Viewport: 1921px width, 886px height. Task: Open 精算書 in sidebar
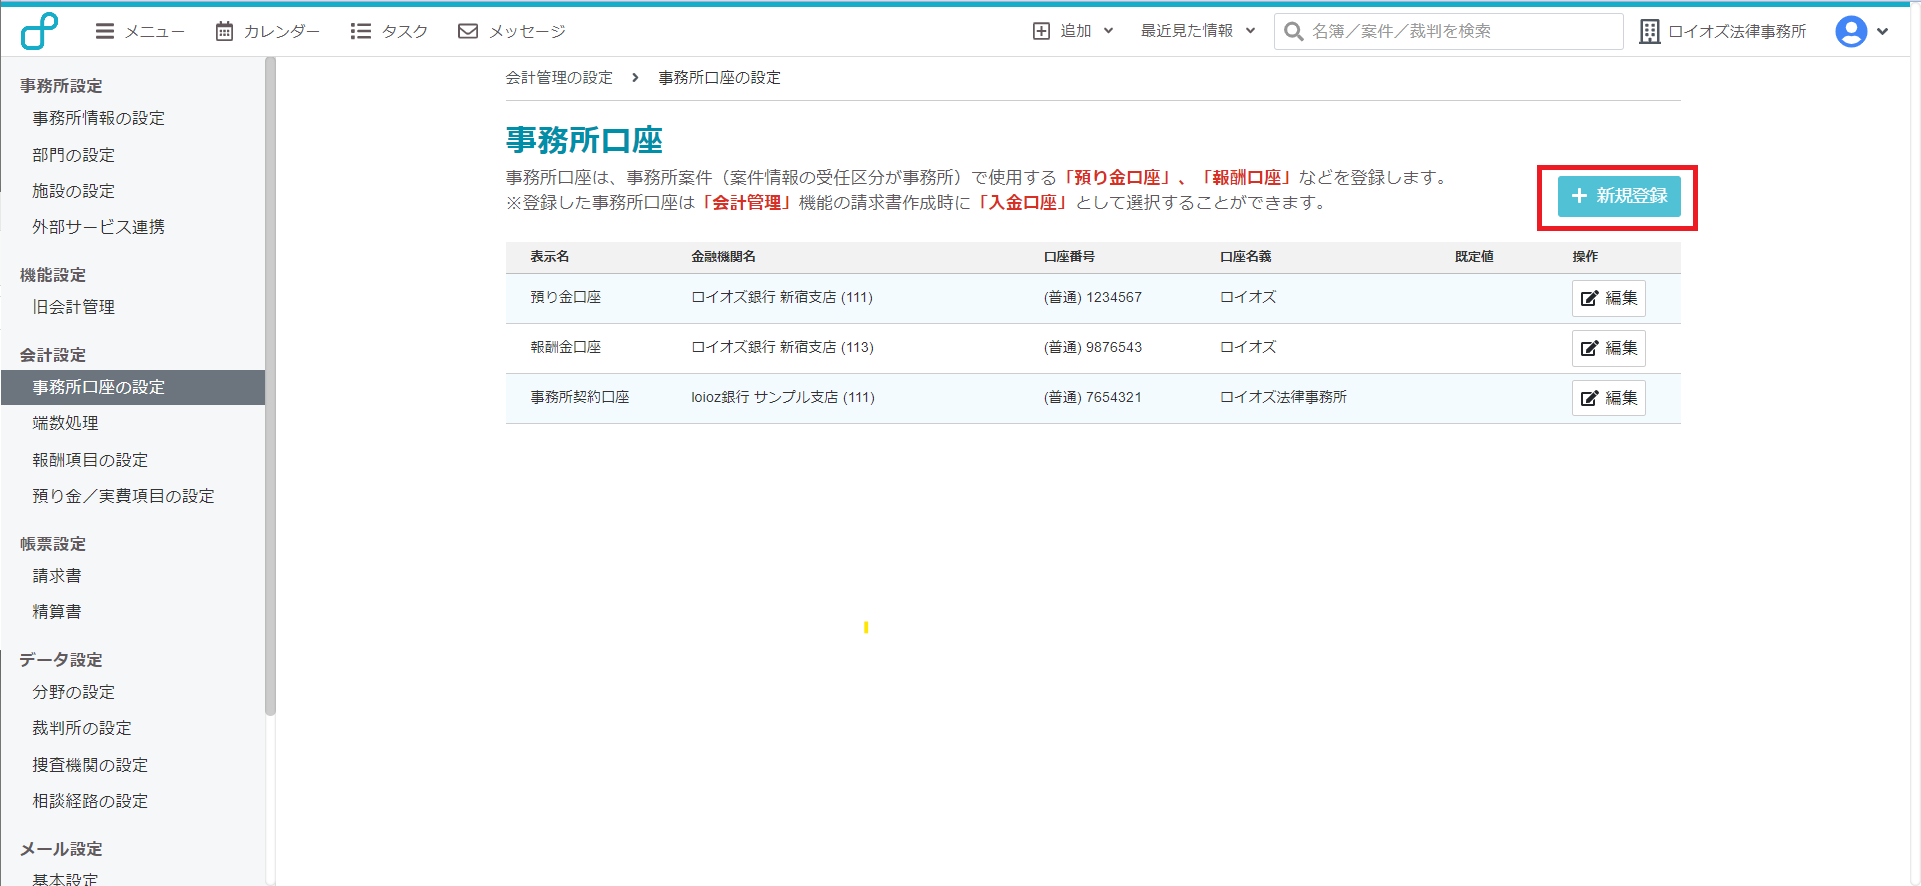tap(57, 612)
